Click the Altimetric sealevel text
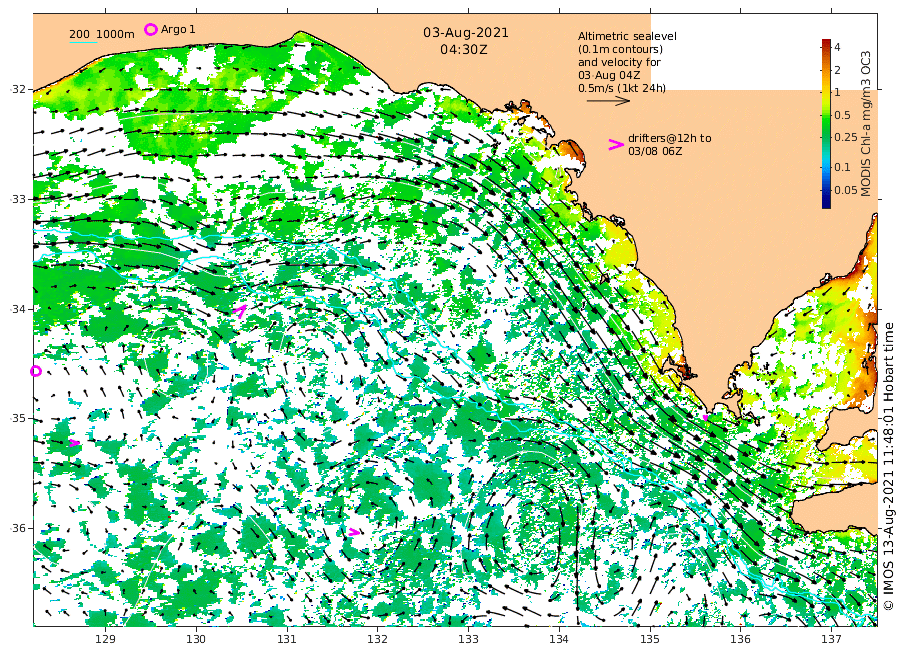The height and width of the screenshot is (660, 900). [x=627, y=36]
